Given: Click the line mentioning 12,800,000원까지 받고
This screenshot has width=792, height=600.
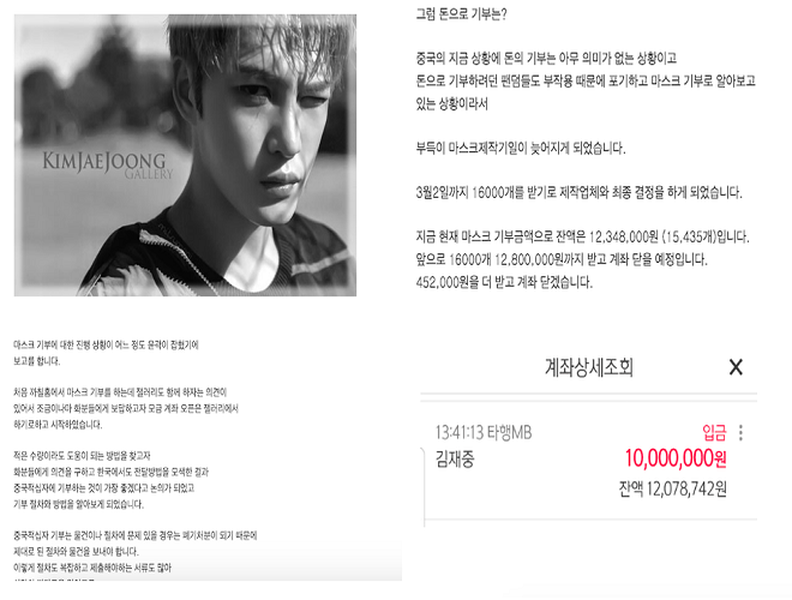Looking at the screenshot, I should click(x=562, y=260).
